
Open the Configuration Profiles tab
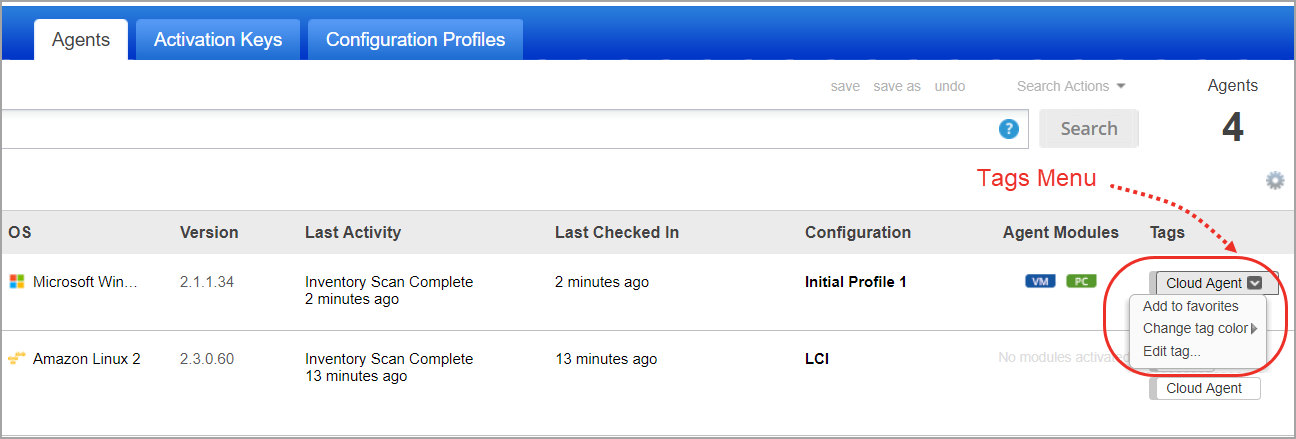click(x=415, y=40)
